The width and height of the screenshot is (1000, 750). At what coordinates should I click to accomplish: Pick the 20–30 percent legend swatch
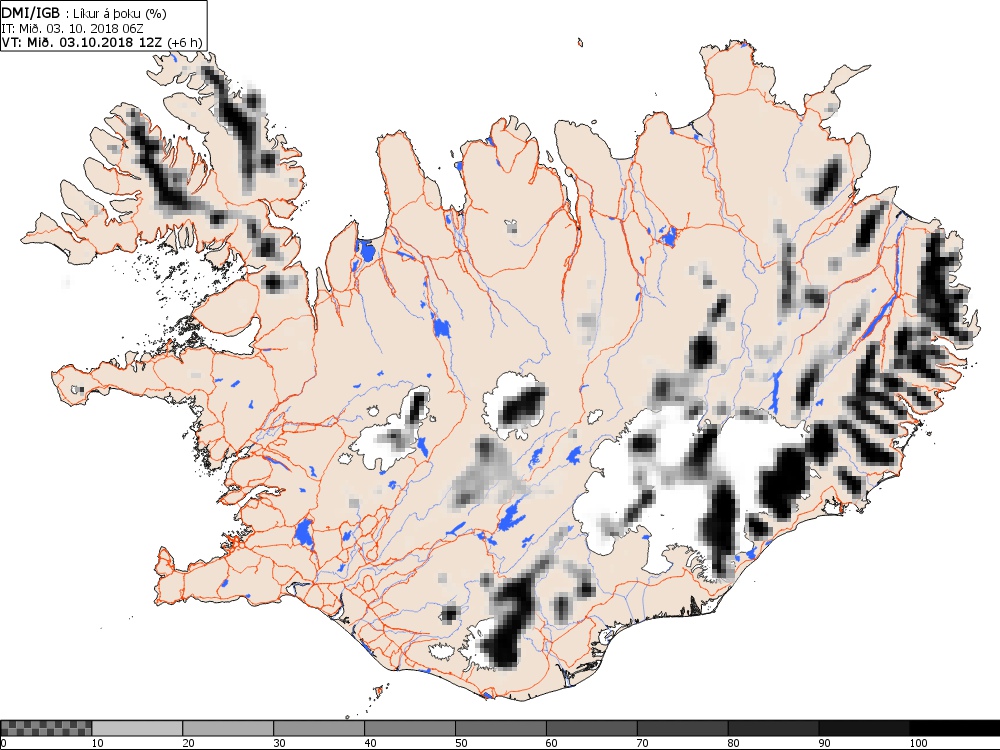pyautogui.click(x=228, y=728)
